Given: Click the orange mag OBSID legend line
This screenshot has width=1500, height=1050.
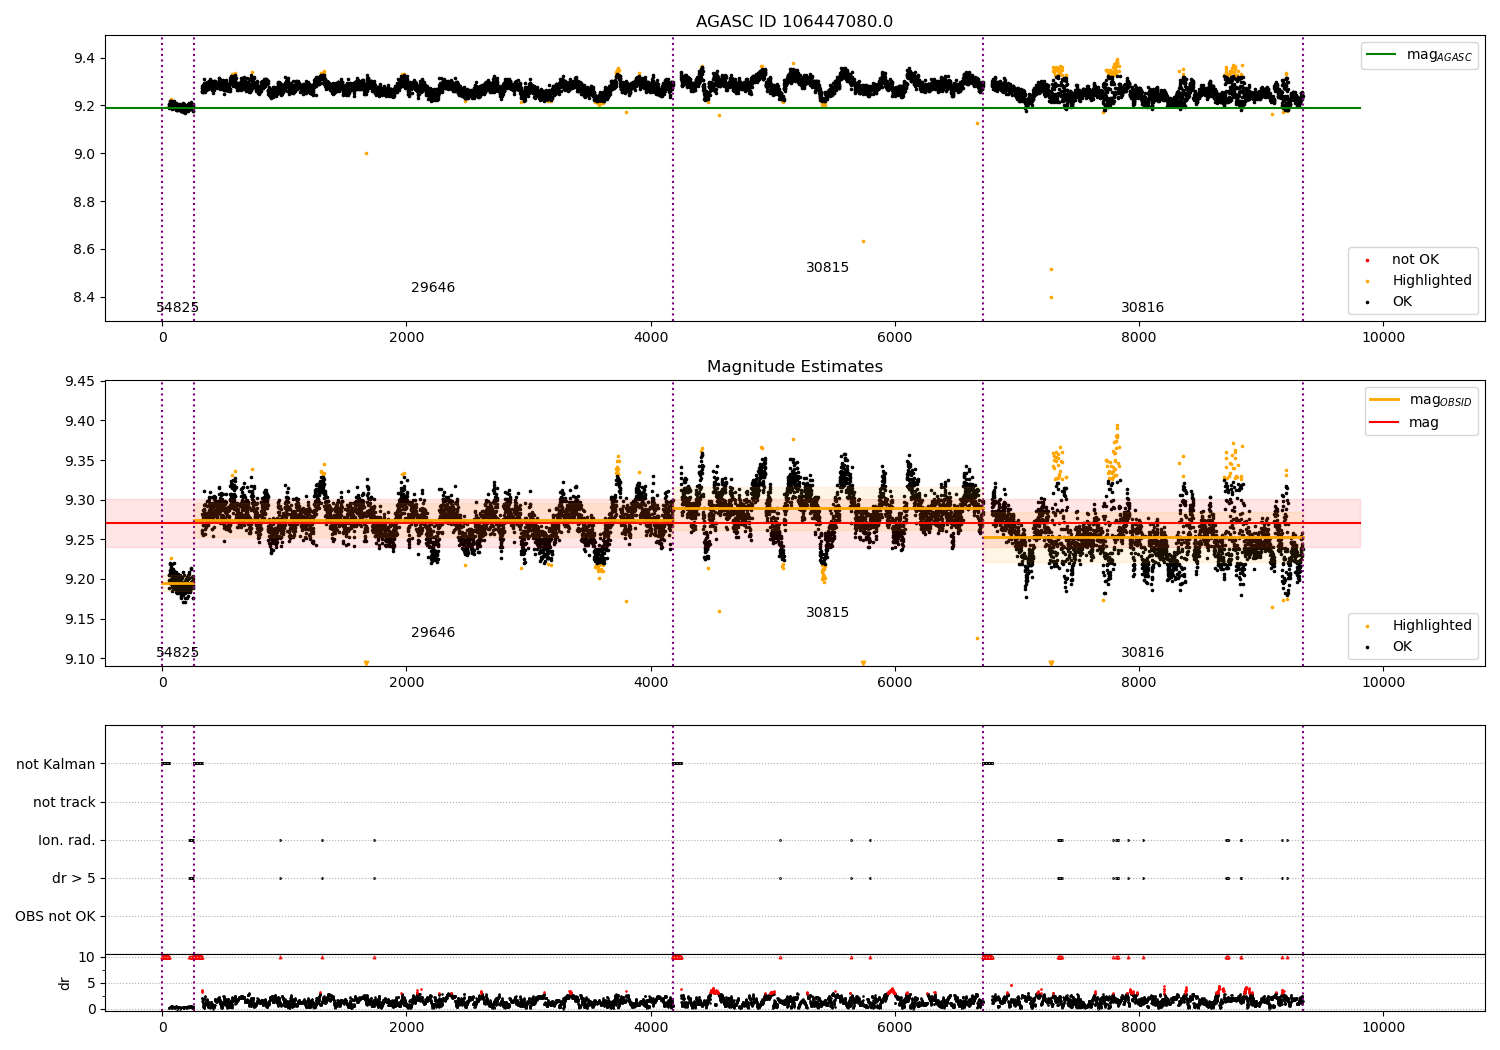Looking at the screenshot, I should click(x=1384, y=400).
